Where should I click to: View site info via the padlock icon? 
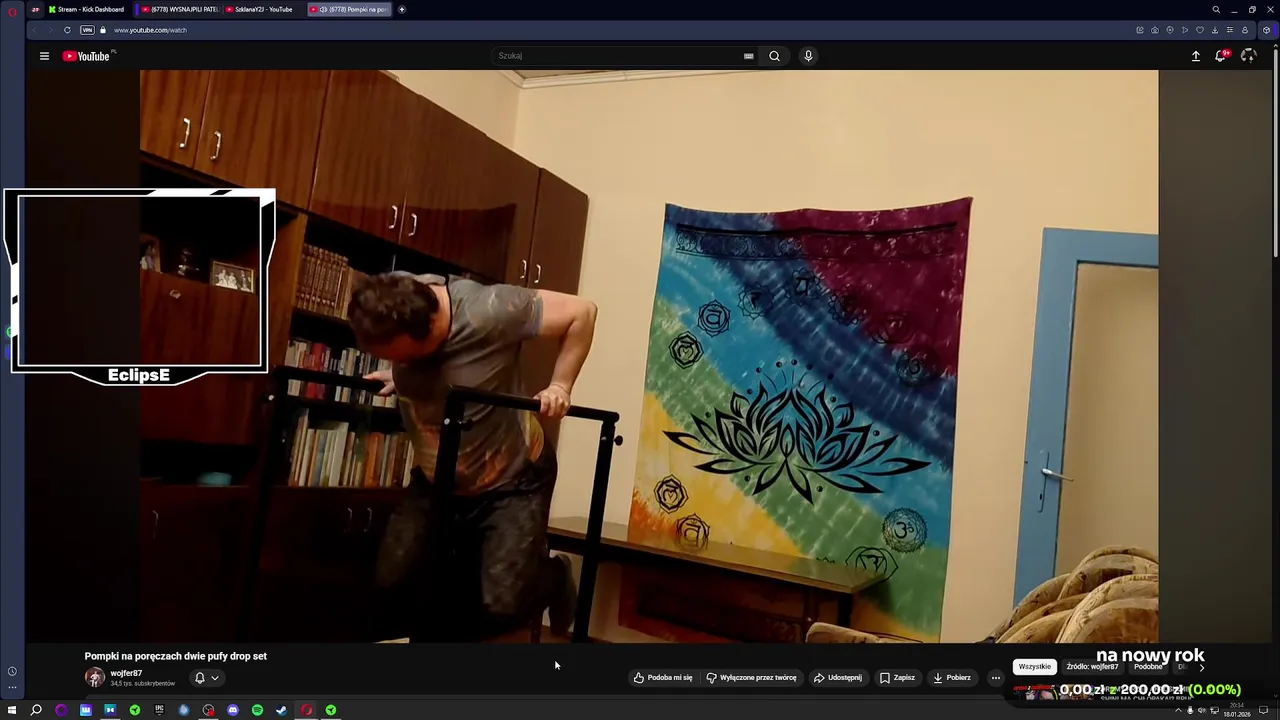pos(102,30)
